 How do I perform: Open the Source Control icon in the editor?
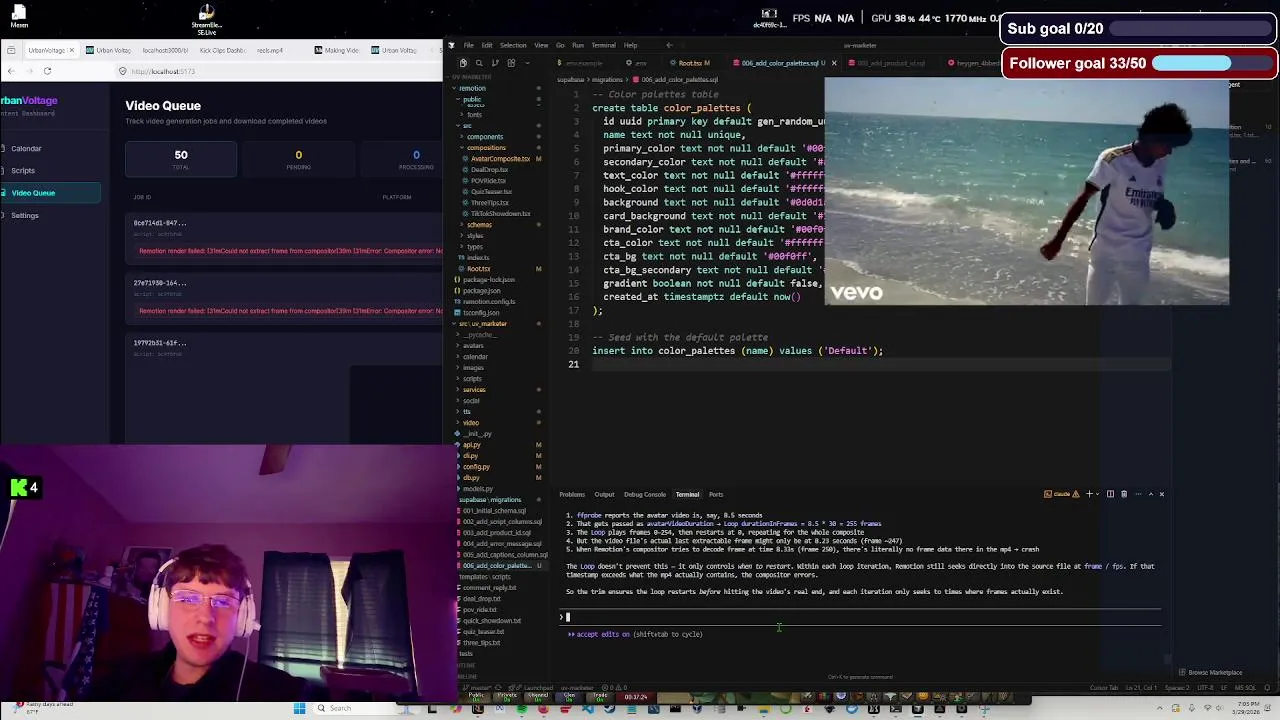[495, 63]
